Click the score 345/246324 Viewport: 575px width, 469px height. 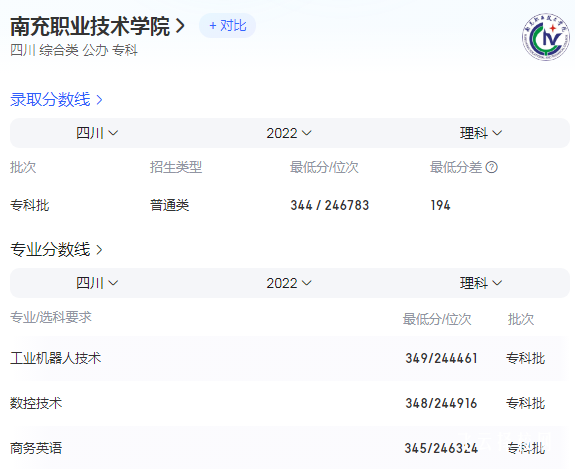click(x=442, y=448)
